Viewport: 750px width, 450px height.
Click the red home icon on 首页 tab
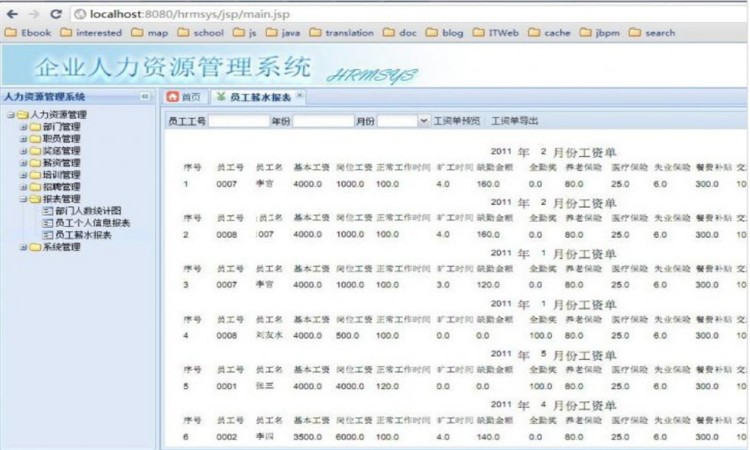tap(173, 97)
